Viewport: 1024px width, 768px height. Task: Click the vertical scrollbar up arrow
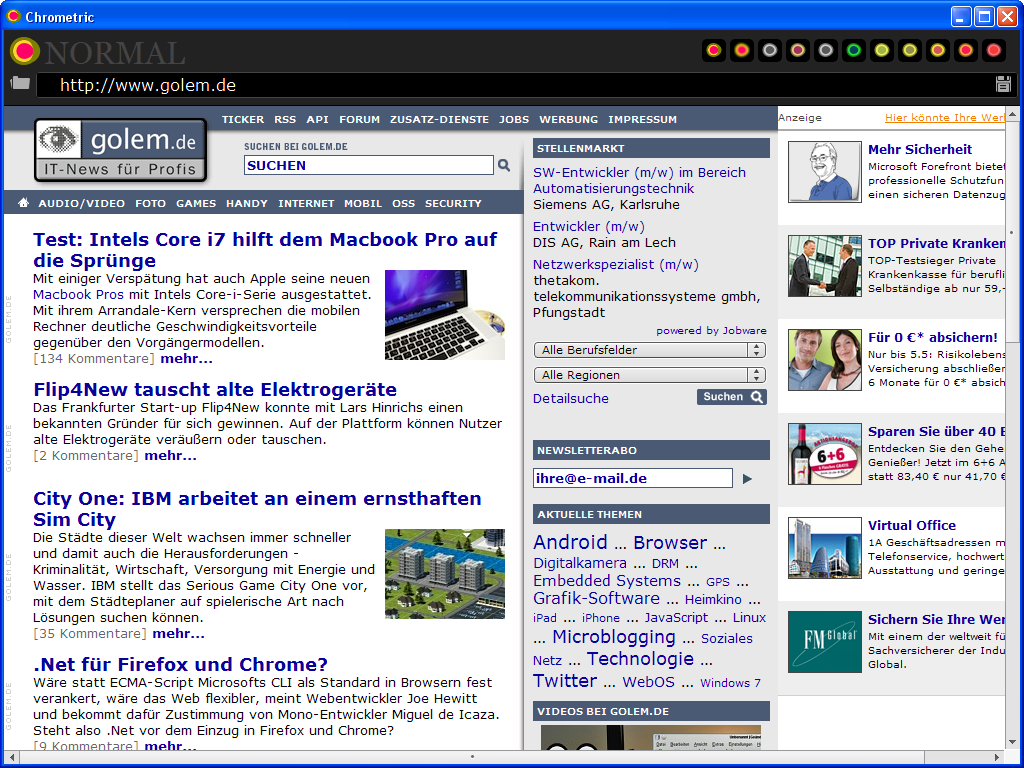tap(1012, 114)
